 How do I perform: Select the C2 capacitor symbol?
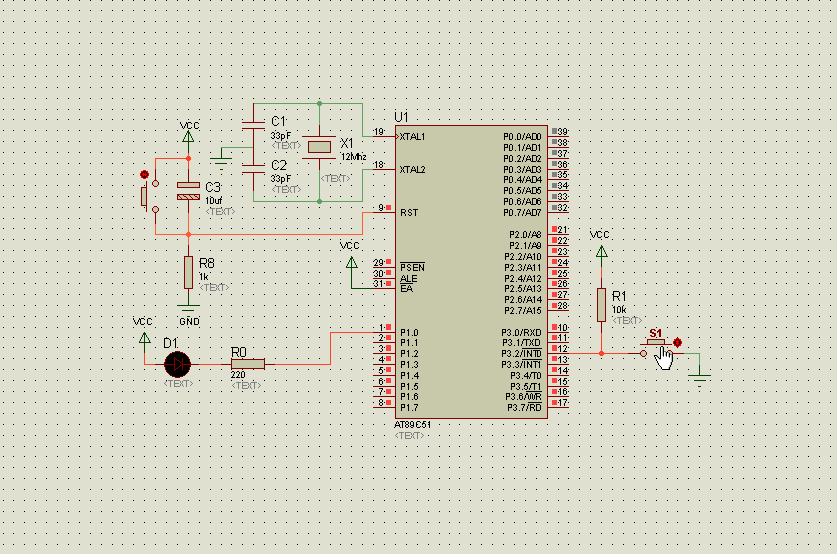point(254,170)
